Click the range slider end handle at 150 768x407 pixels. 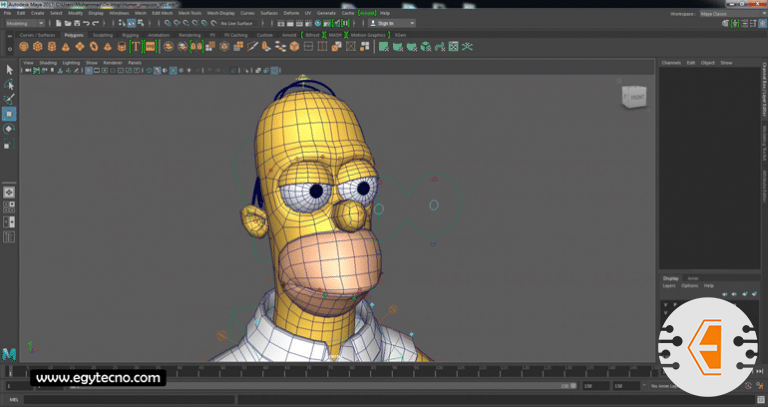(573, 386)
